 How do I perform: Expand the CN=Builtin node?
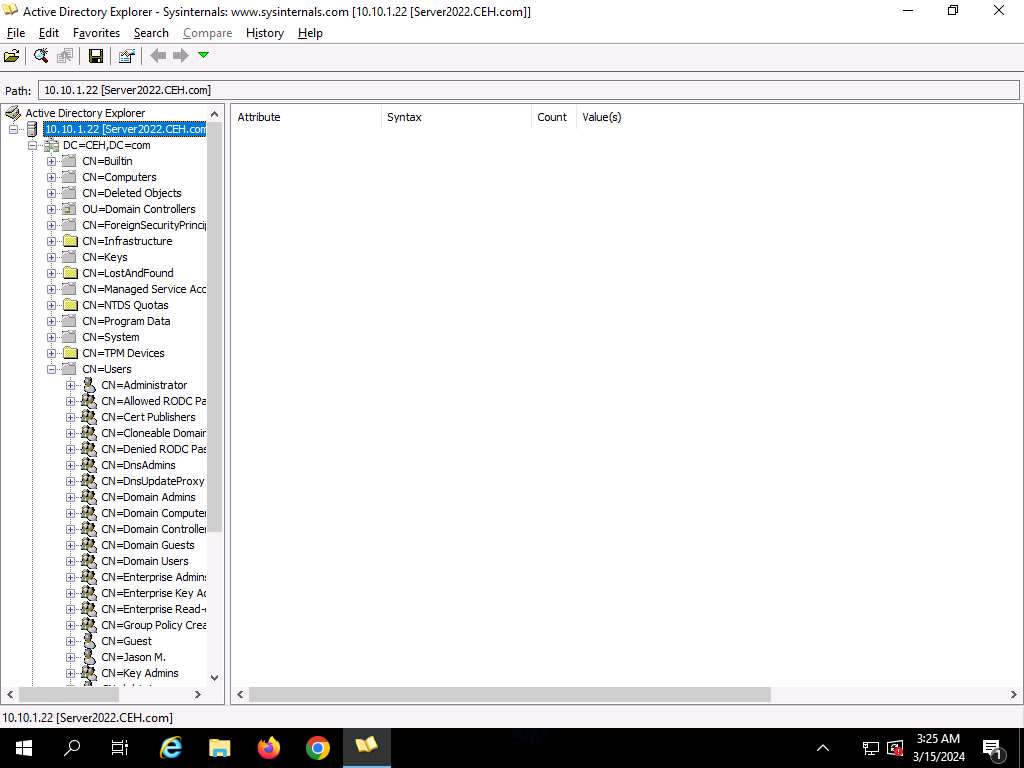pos(52,161)
